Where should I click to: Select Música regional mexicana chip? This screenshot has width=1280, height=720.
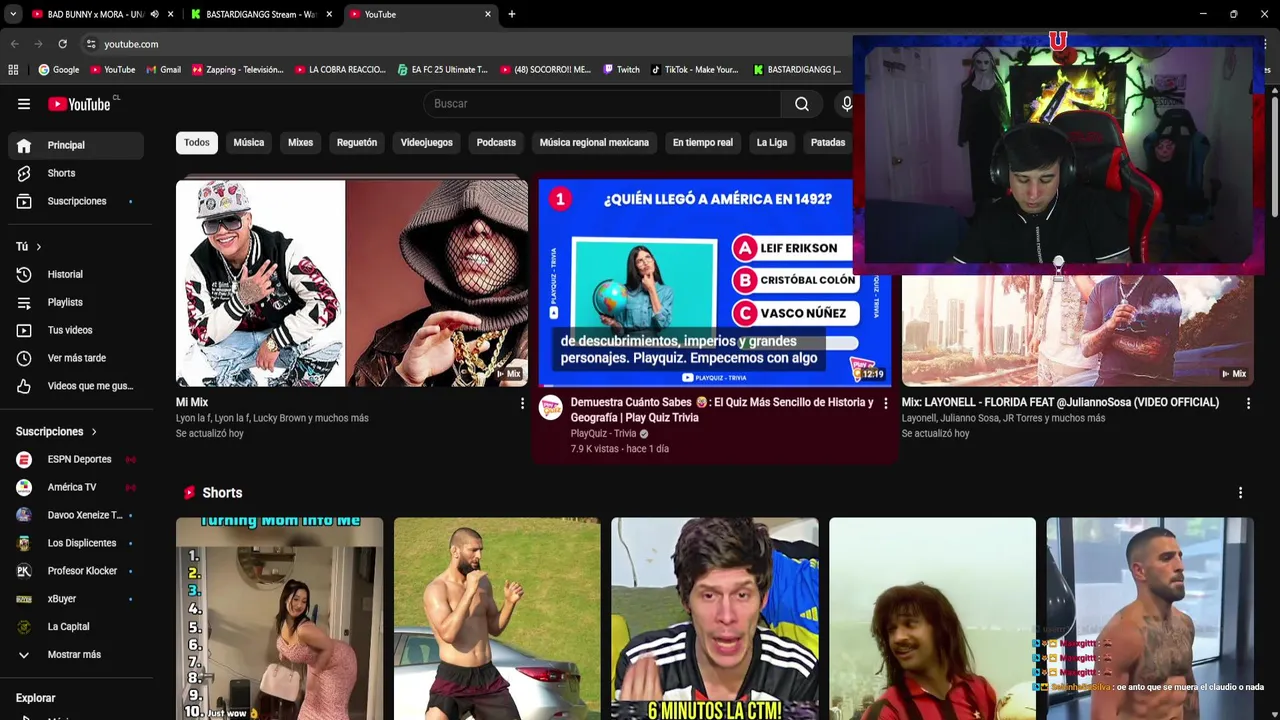pyautogui.click(x=594, y=142)
